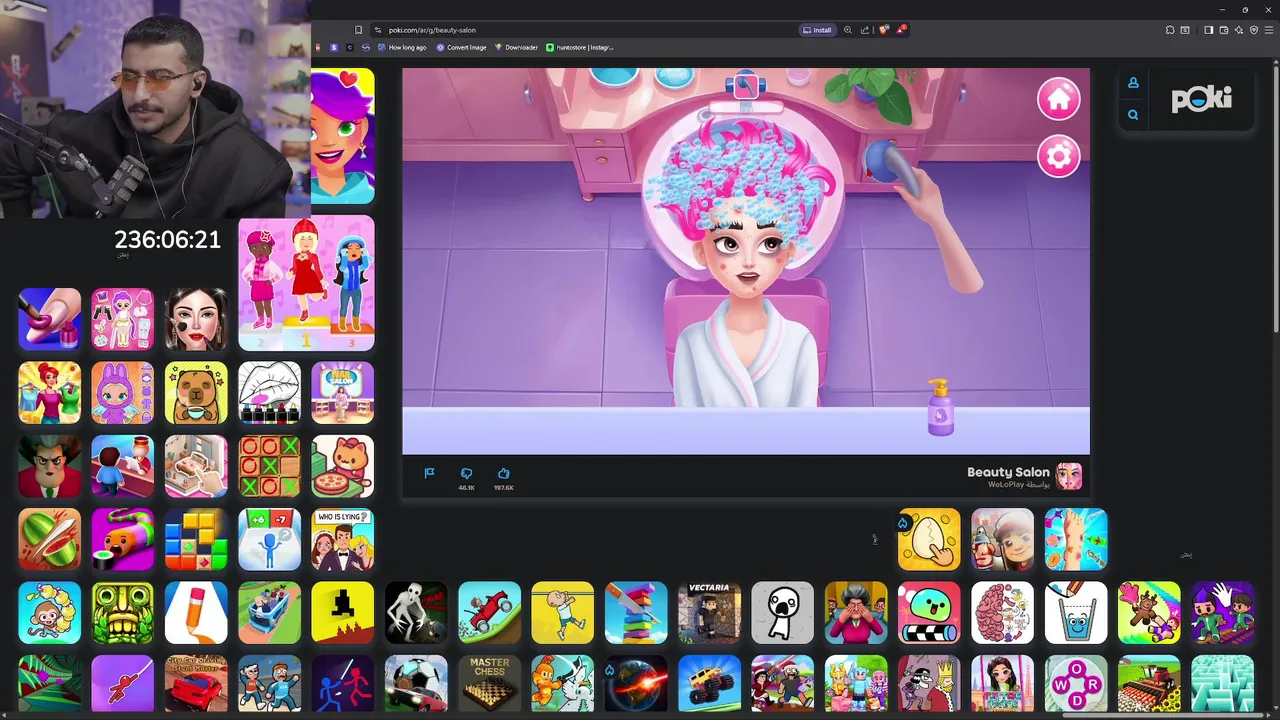1280x720 pixels.
Task: Click the Beauty Salon game avatar icon
Action: pyautogui.click(x=1069, y=476)
